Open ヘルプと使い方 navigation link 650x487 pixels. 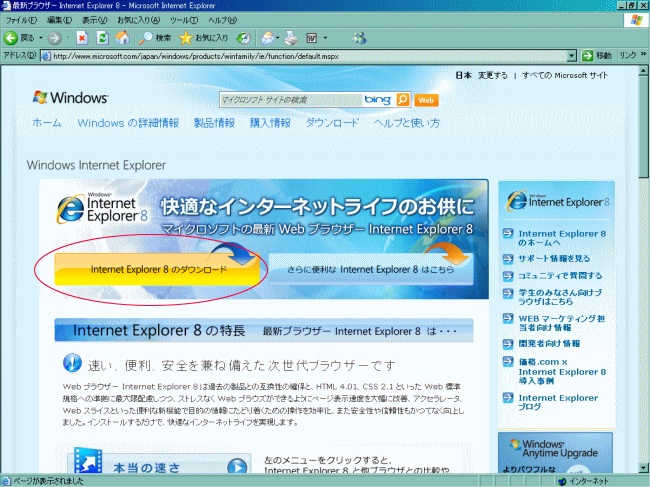pyautogui.click(x=407, y=123)
